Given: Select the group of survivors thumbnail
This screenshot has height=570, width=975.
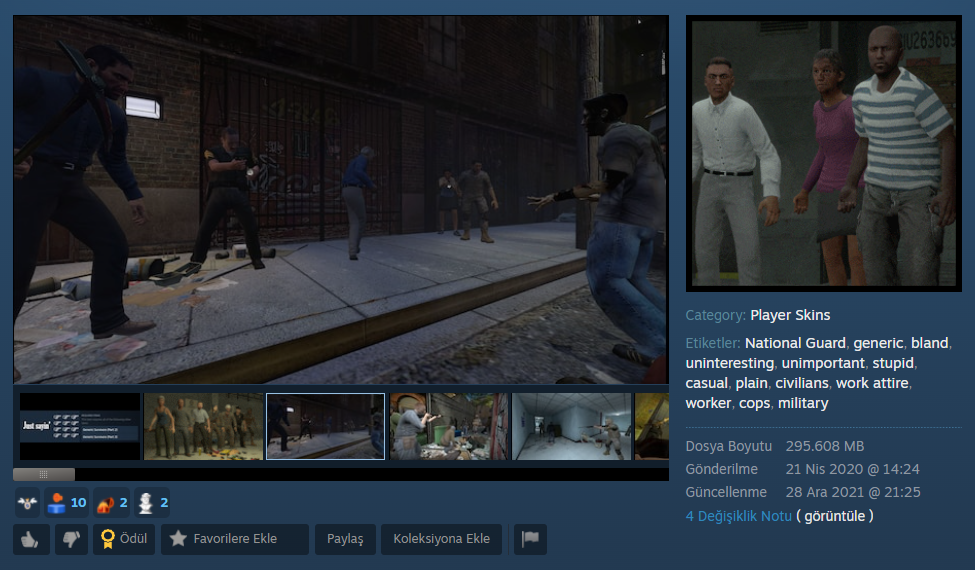Looking at the screenshot, I should point(203,426).
